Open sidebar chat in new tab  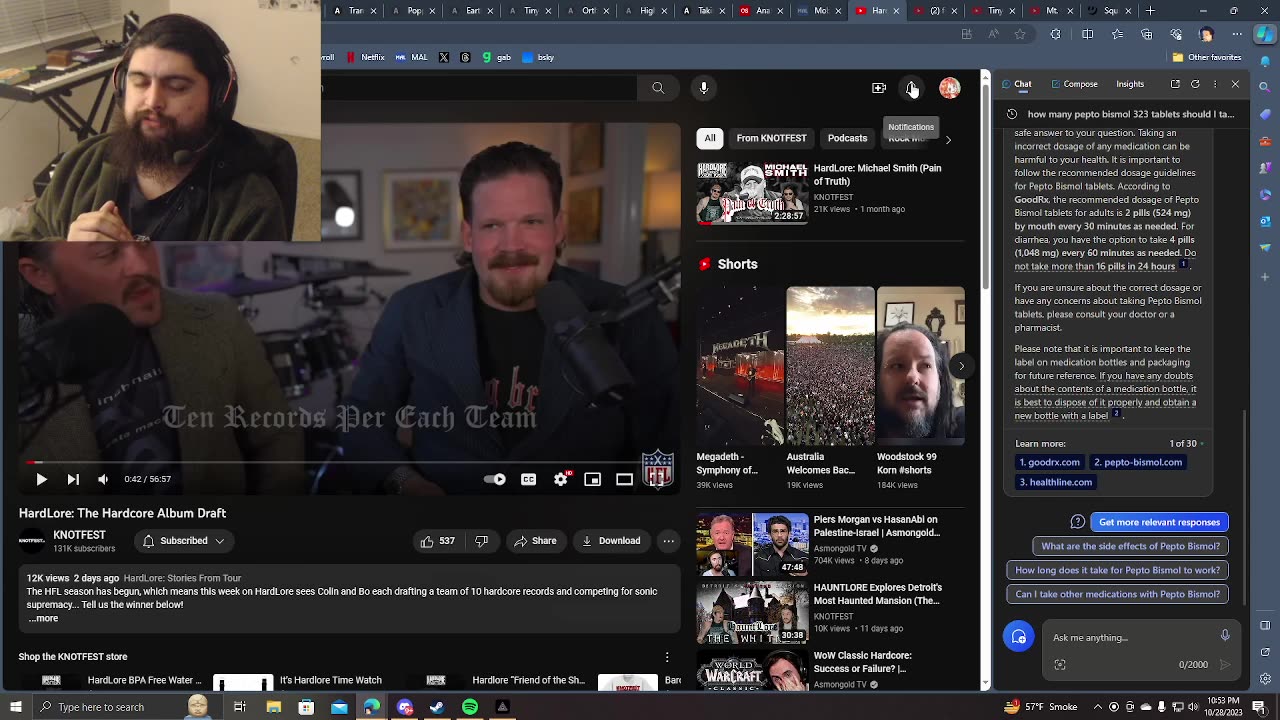[1175, 84]
